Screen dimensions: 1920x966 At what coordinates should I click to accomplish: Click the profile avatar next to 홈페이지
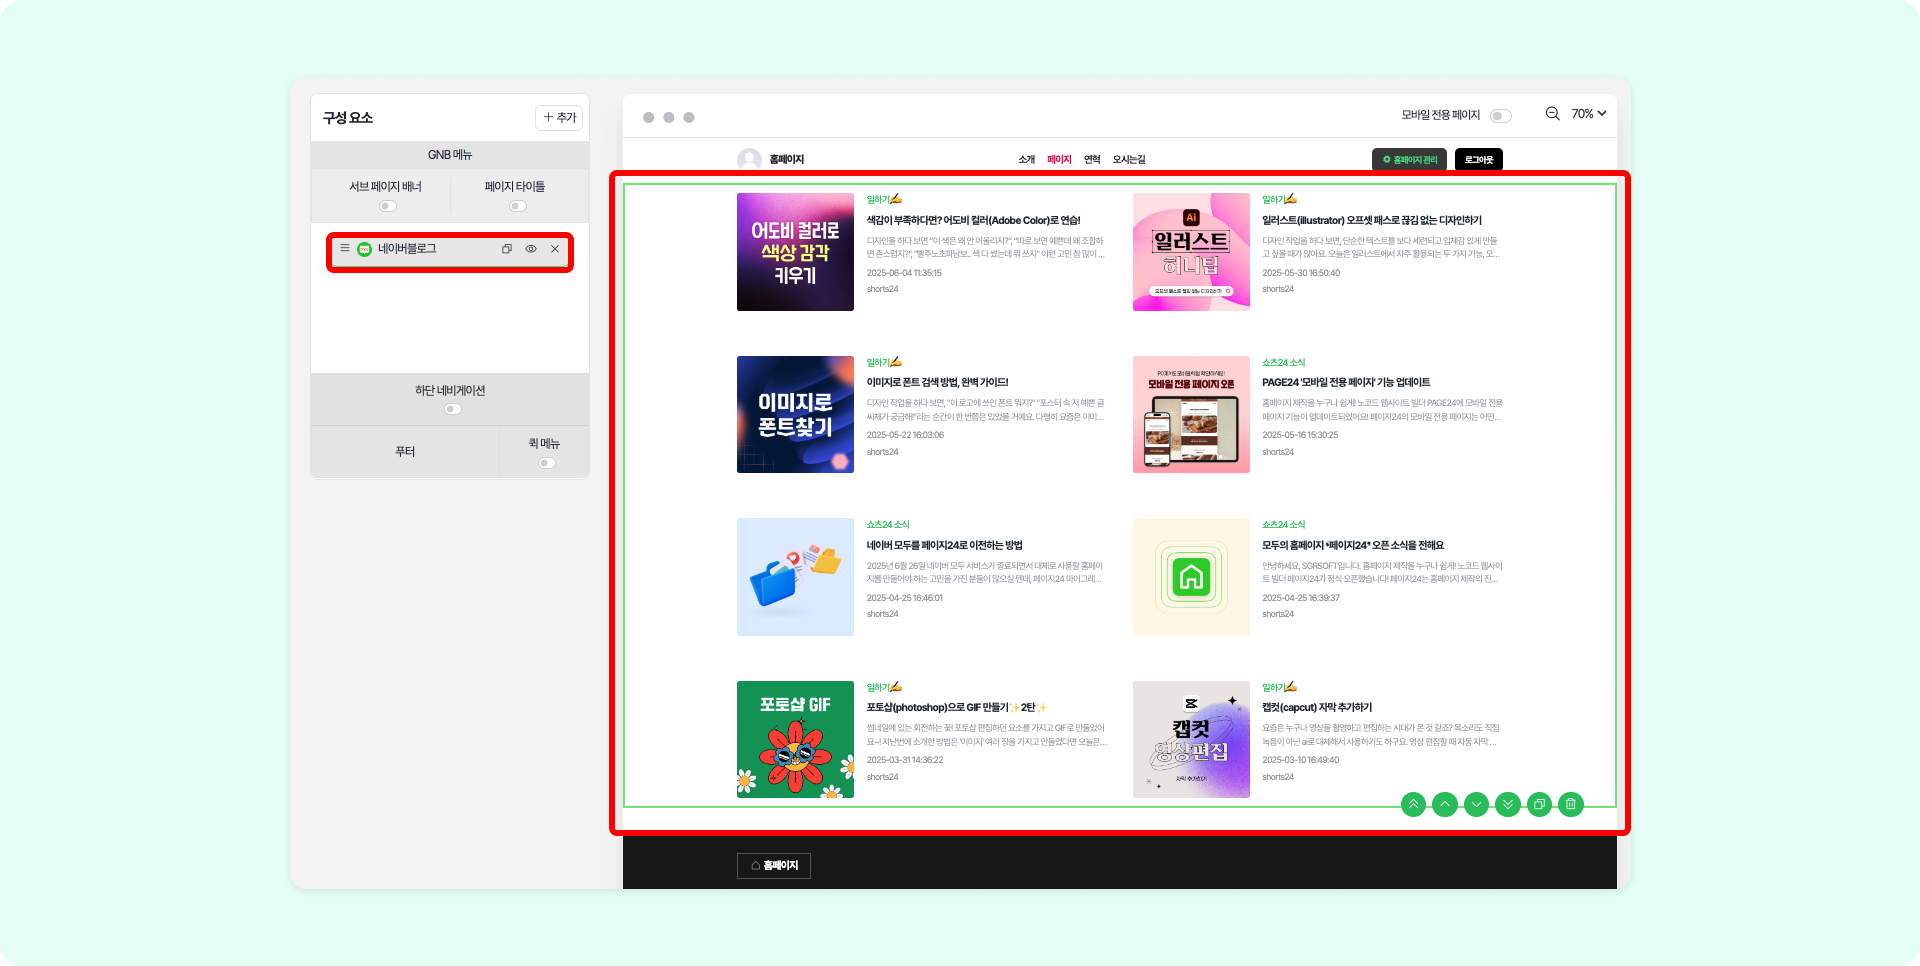(x=749, y=160)
